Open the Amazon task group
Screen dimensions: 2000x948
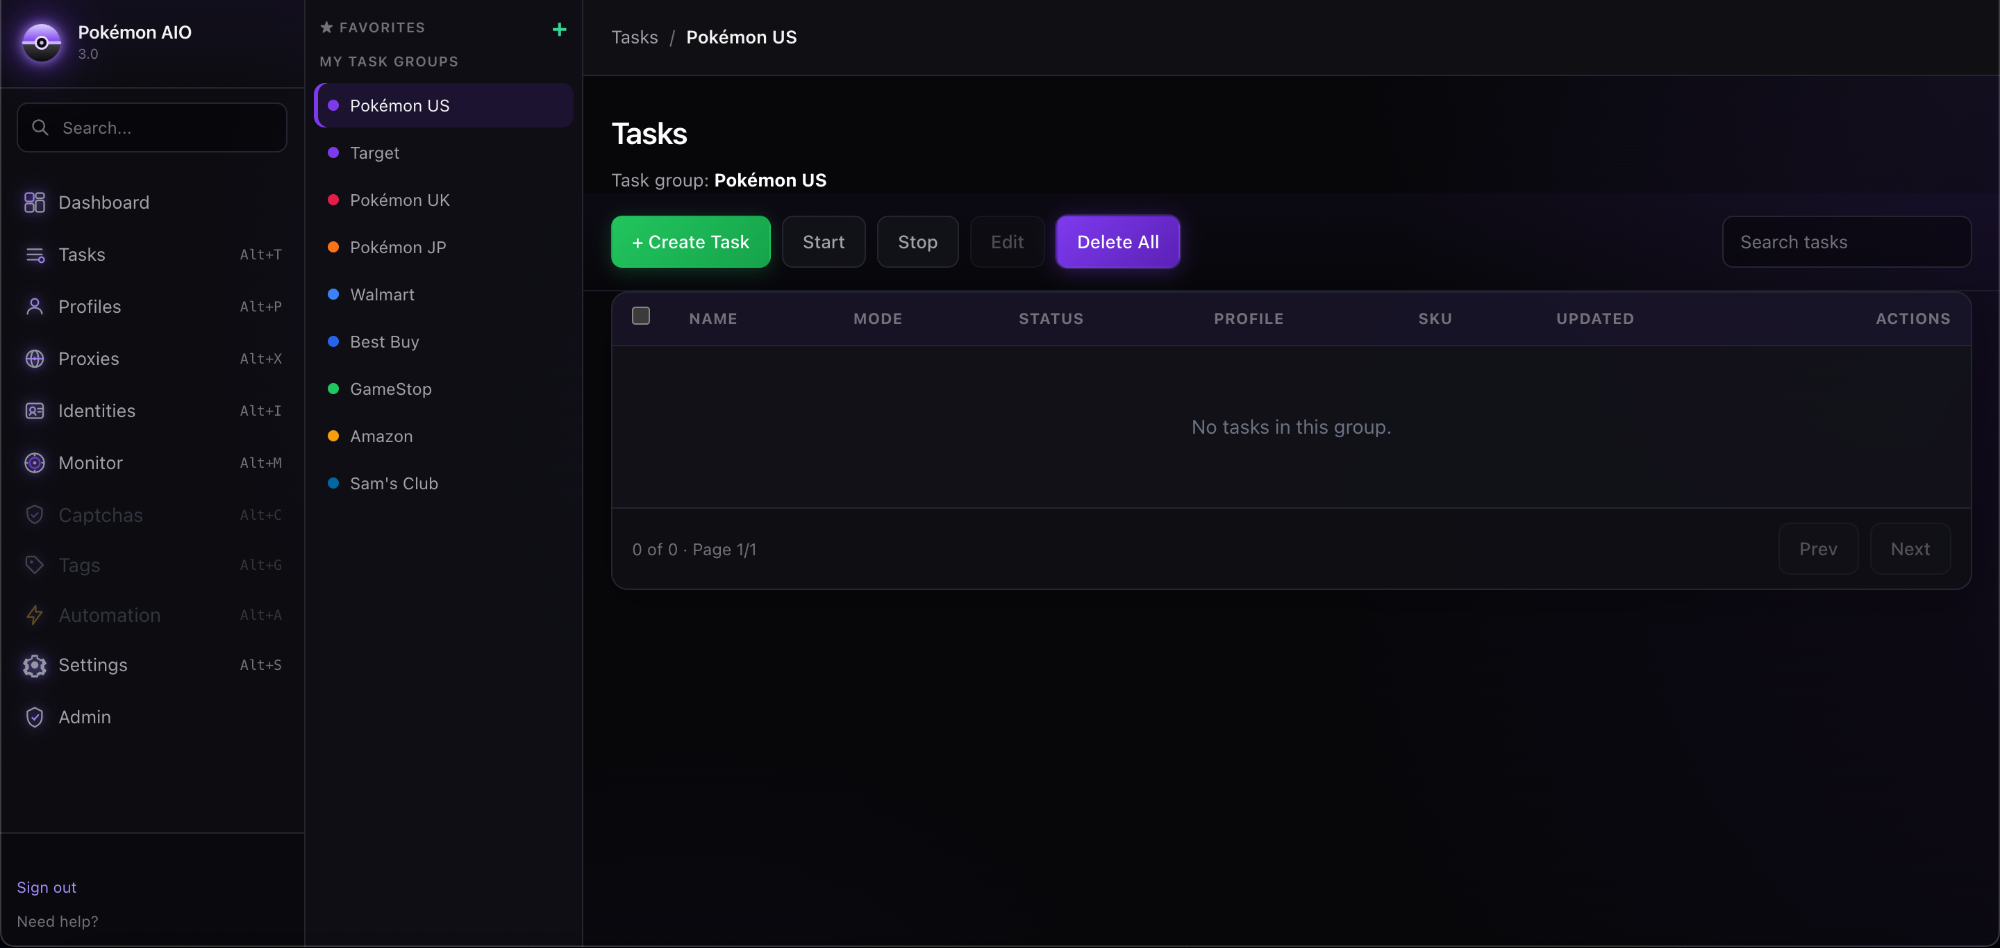pos(444,436)
